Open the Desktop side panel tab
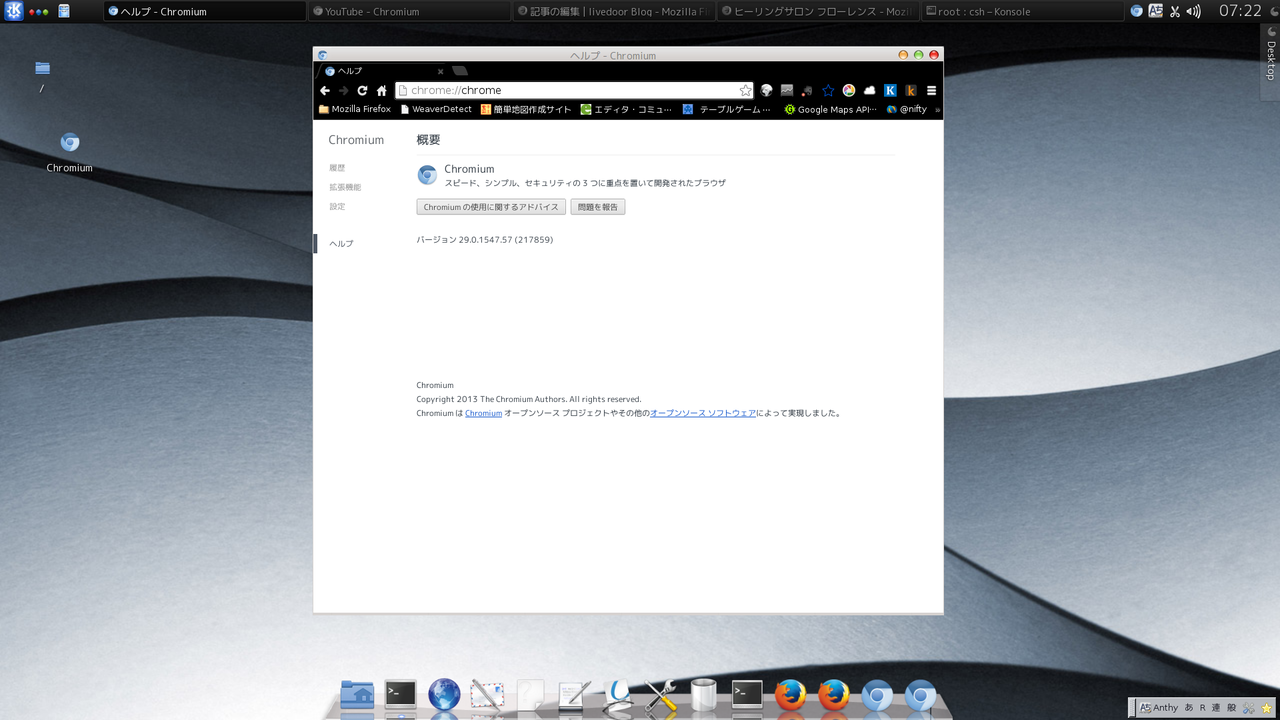 [1271, 62]
